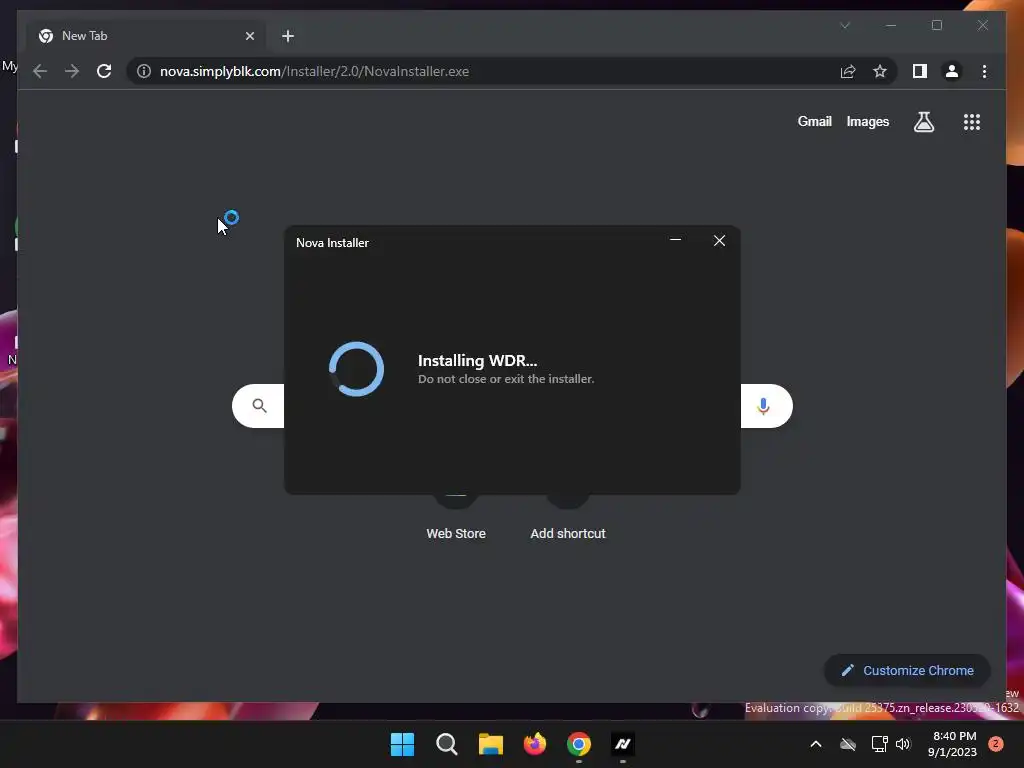Open Google Images link

867,121
